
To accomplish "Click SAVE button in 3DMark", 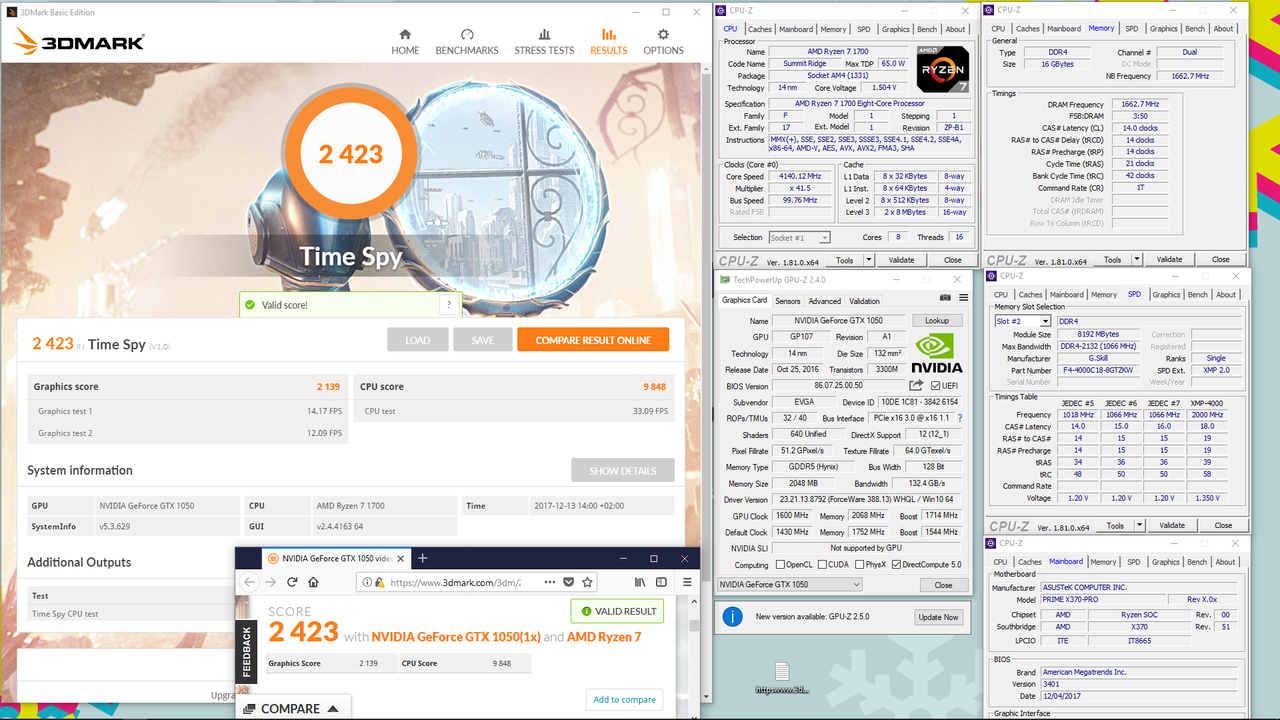I will click(483, 340).
